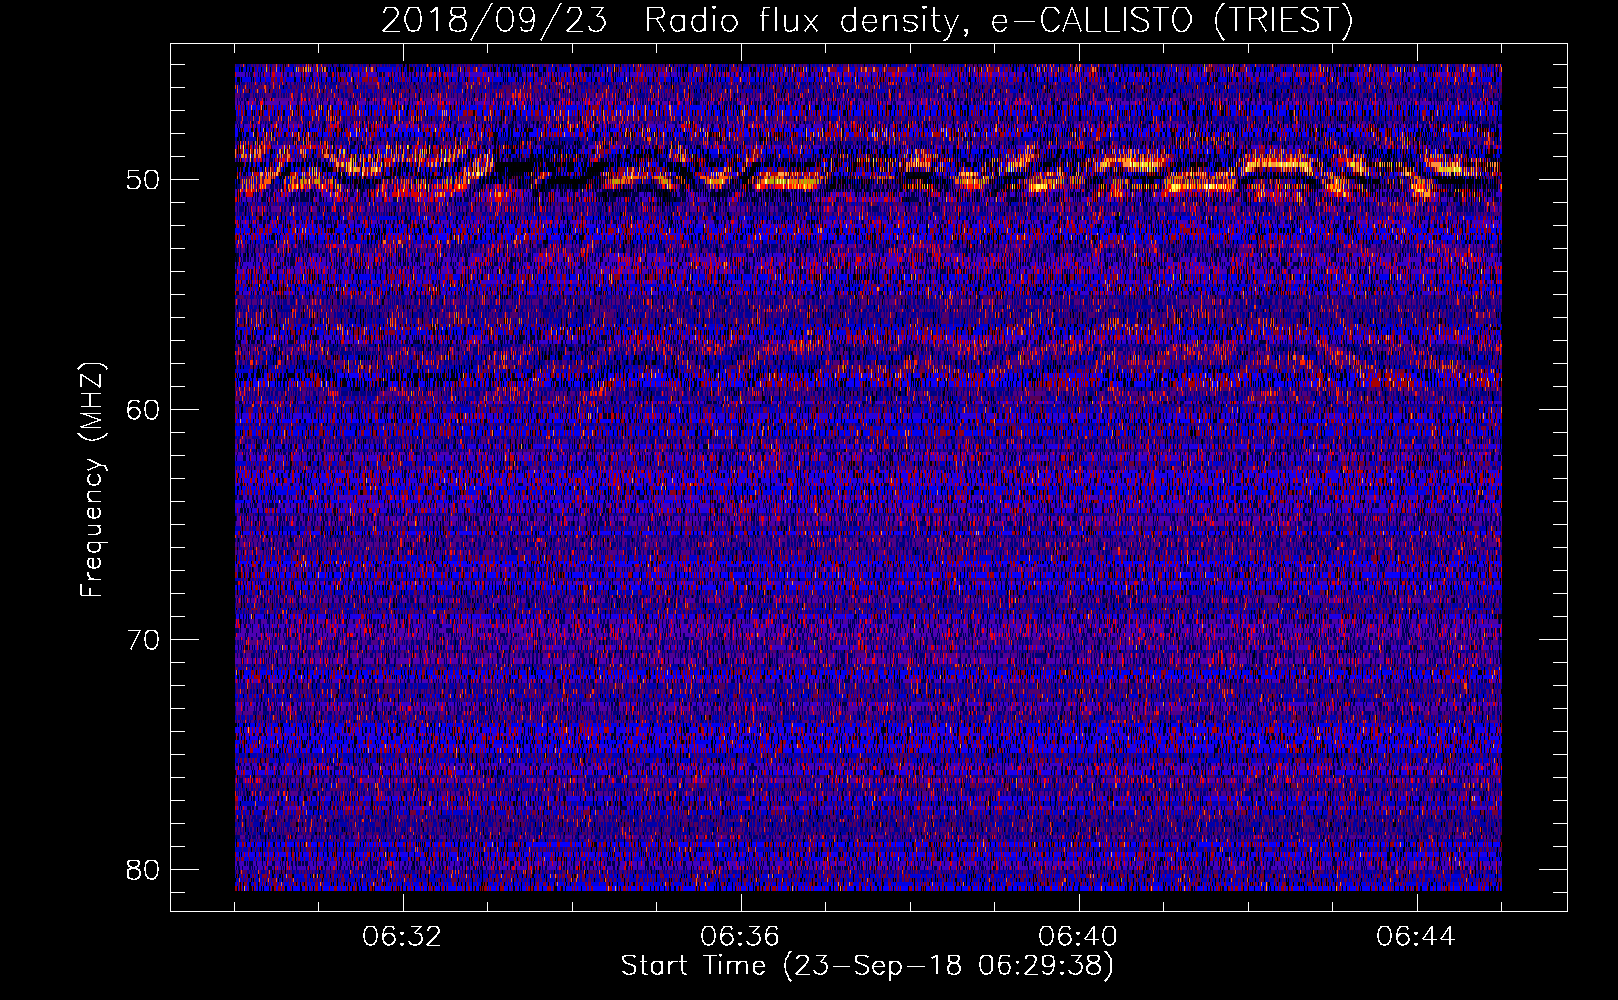Click the plot title 'Radio flux density, e-CALLISTO (TRIEST)'
1618x1000 pixels.
click(997, 20)
